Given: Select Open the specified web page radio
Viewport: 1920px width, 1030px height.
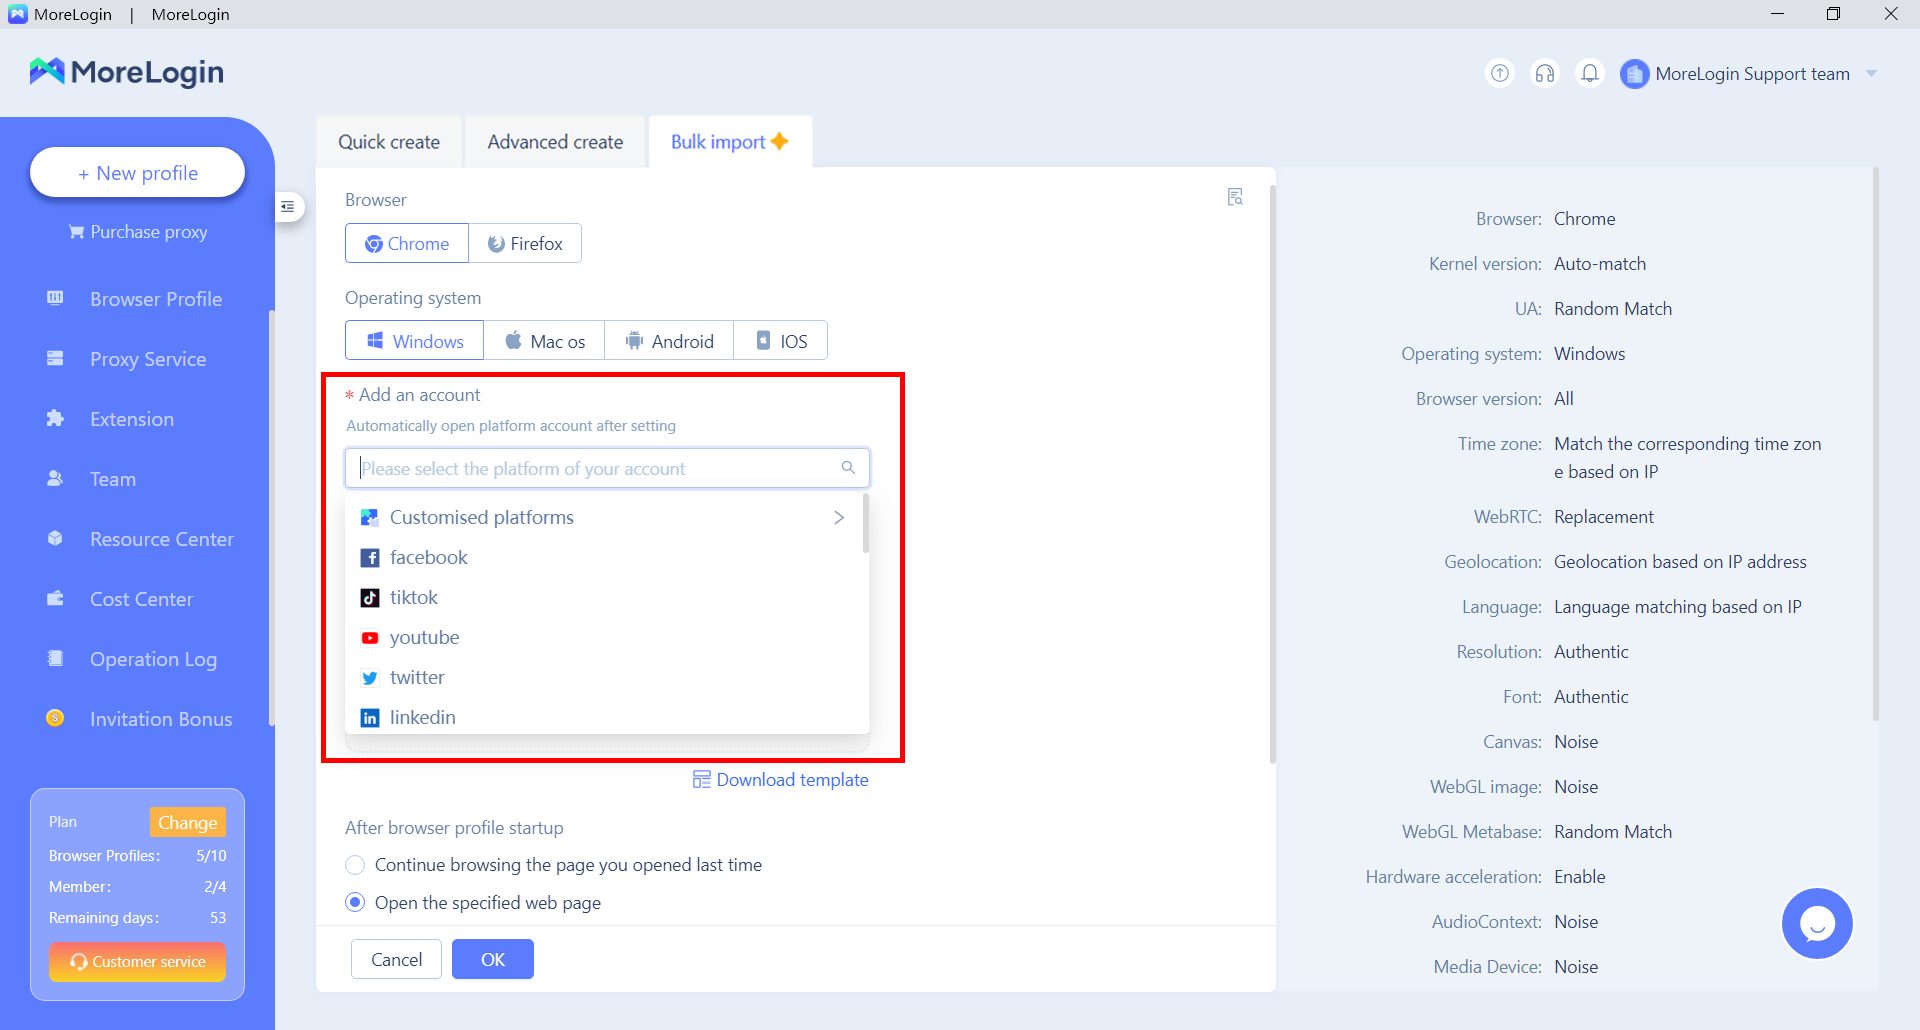Looking at the screenshot, I should [355, 903].
